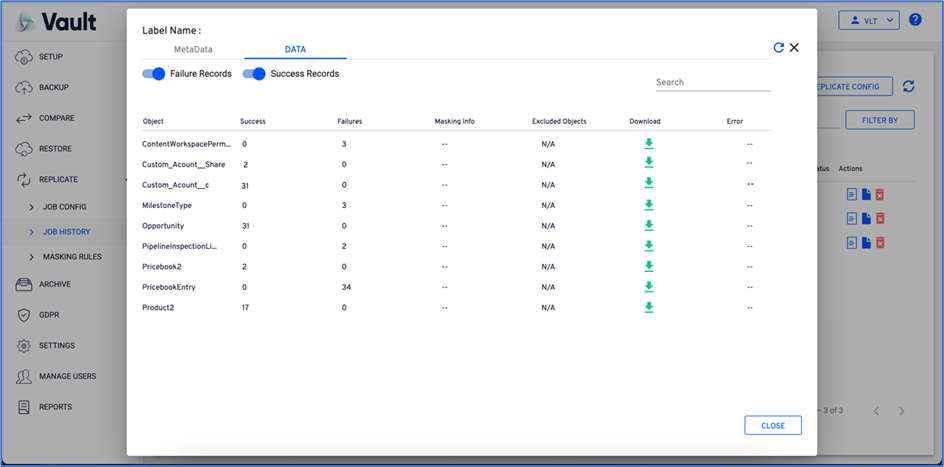The image size is (944, 467).
Task: Expand the Masking Rules sidebar item
Action: pos(71,257)
